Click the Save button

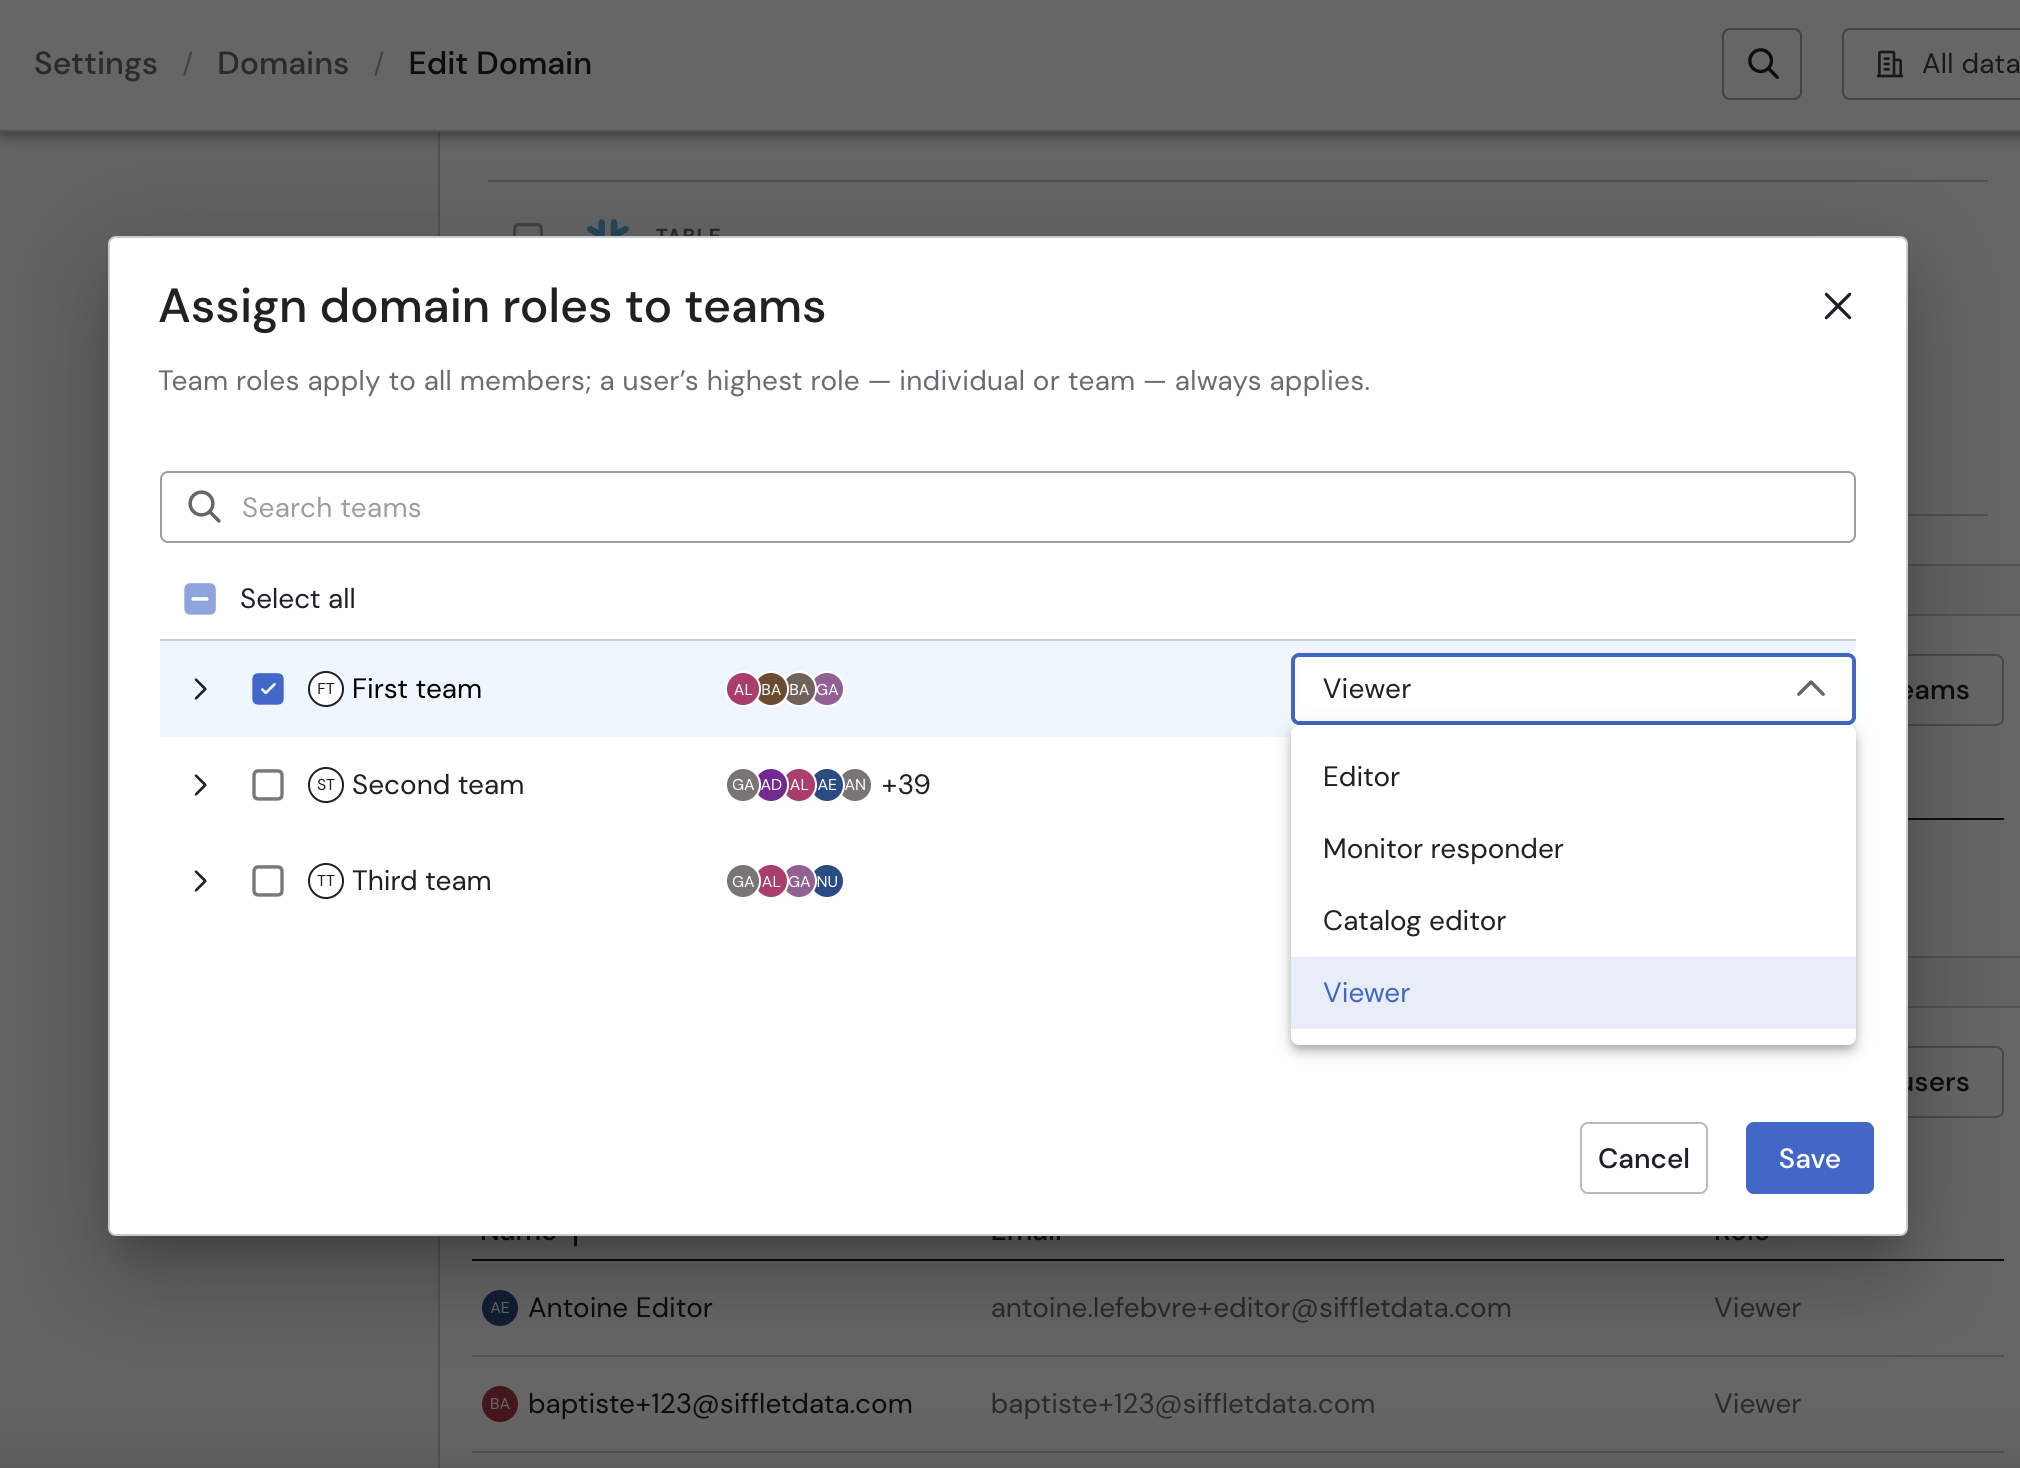click(1808, 1158)
